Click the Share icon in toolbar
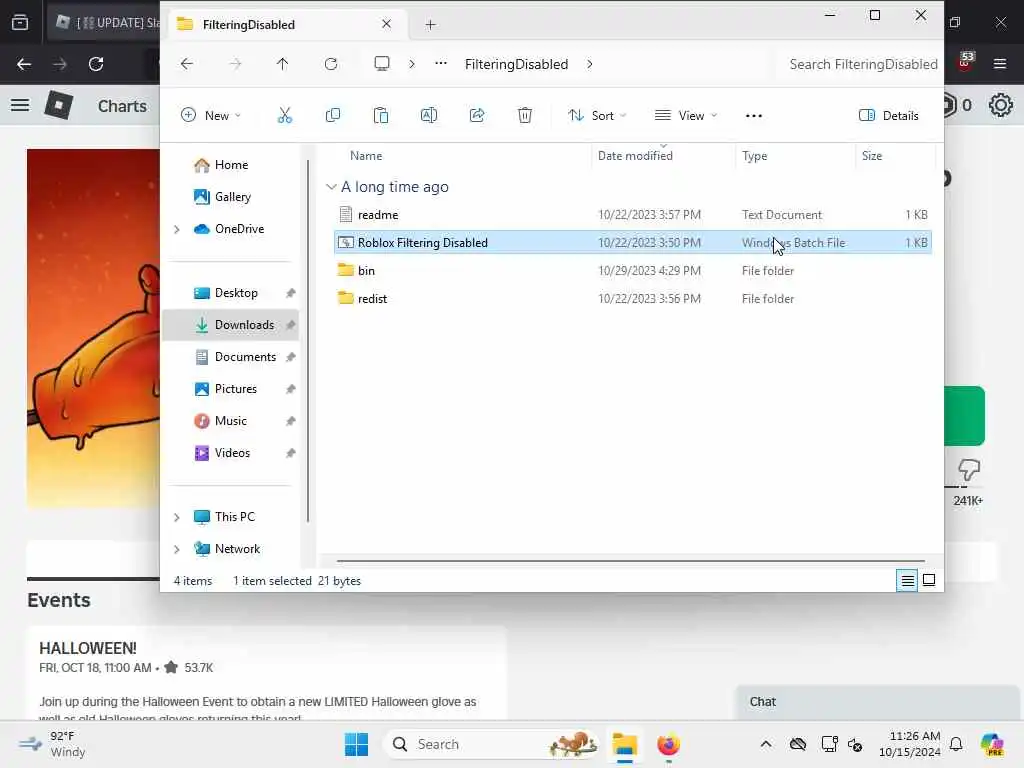The height and width of the screenshot is (768, 1024). pyautogui.click(x=477, y=116)
